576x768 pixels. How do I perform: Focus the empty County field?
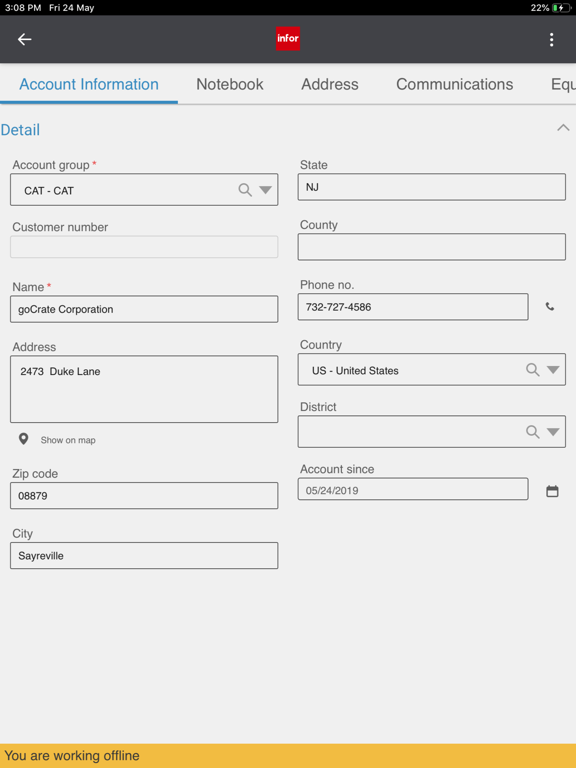pos(432,247)
